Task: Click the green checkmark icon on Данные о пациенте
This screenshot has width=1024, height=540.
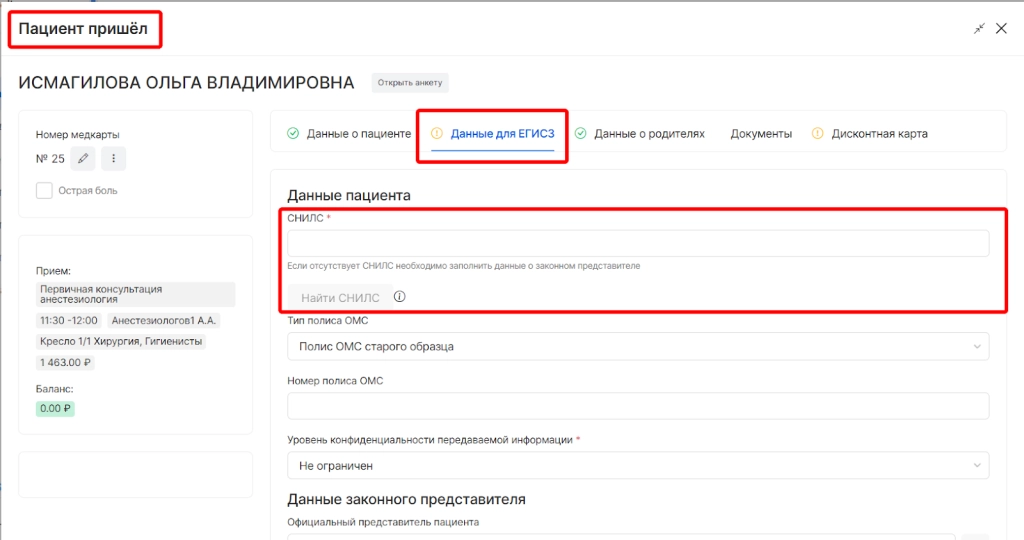Action: click(x=293, y=133)
